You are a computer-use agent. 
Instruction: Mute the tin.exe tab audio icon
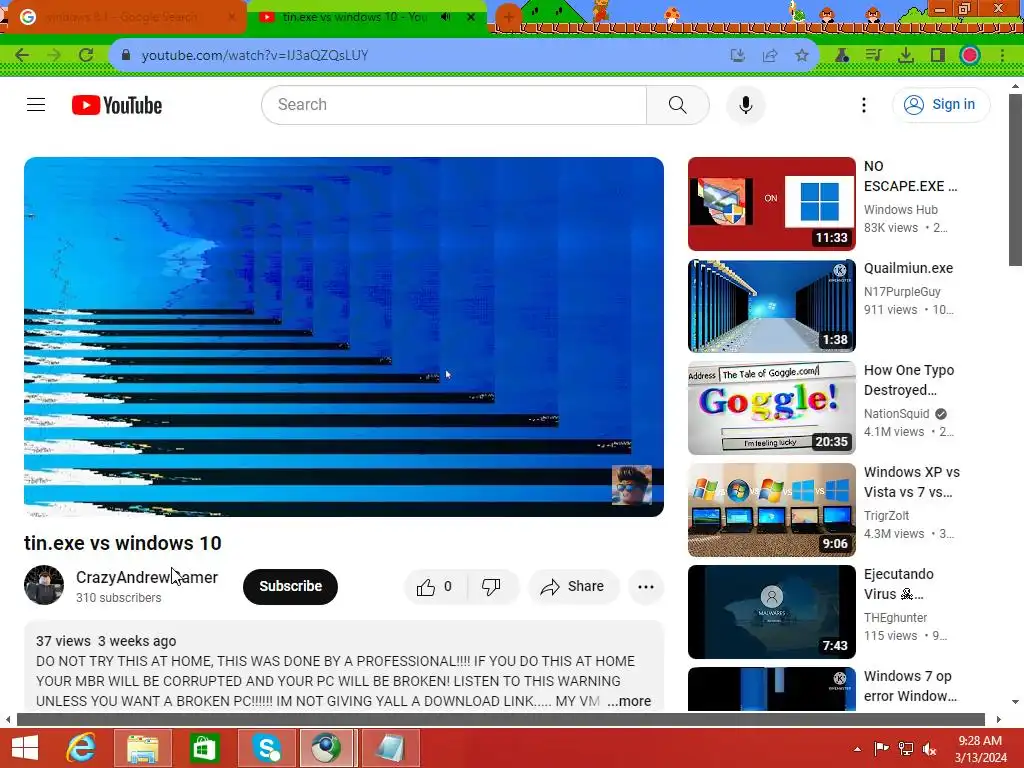(x=445, y=17)
